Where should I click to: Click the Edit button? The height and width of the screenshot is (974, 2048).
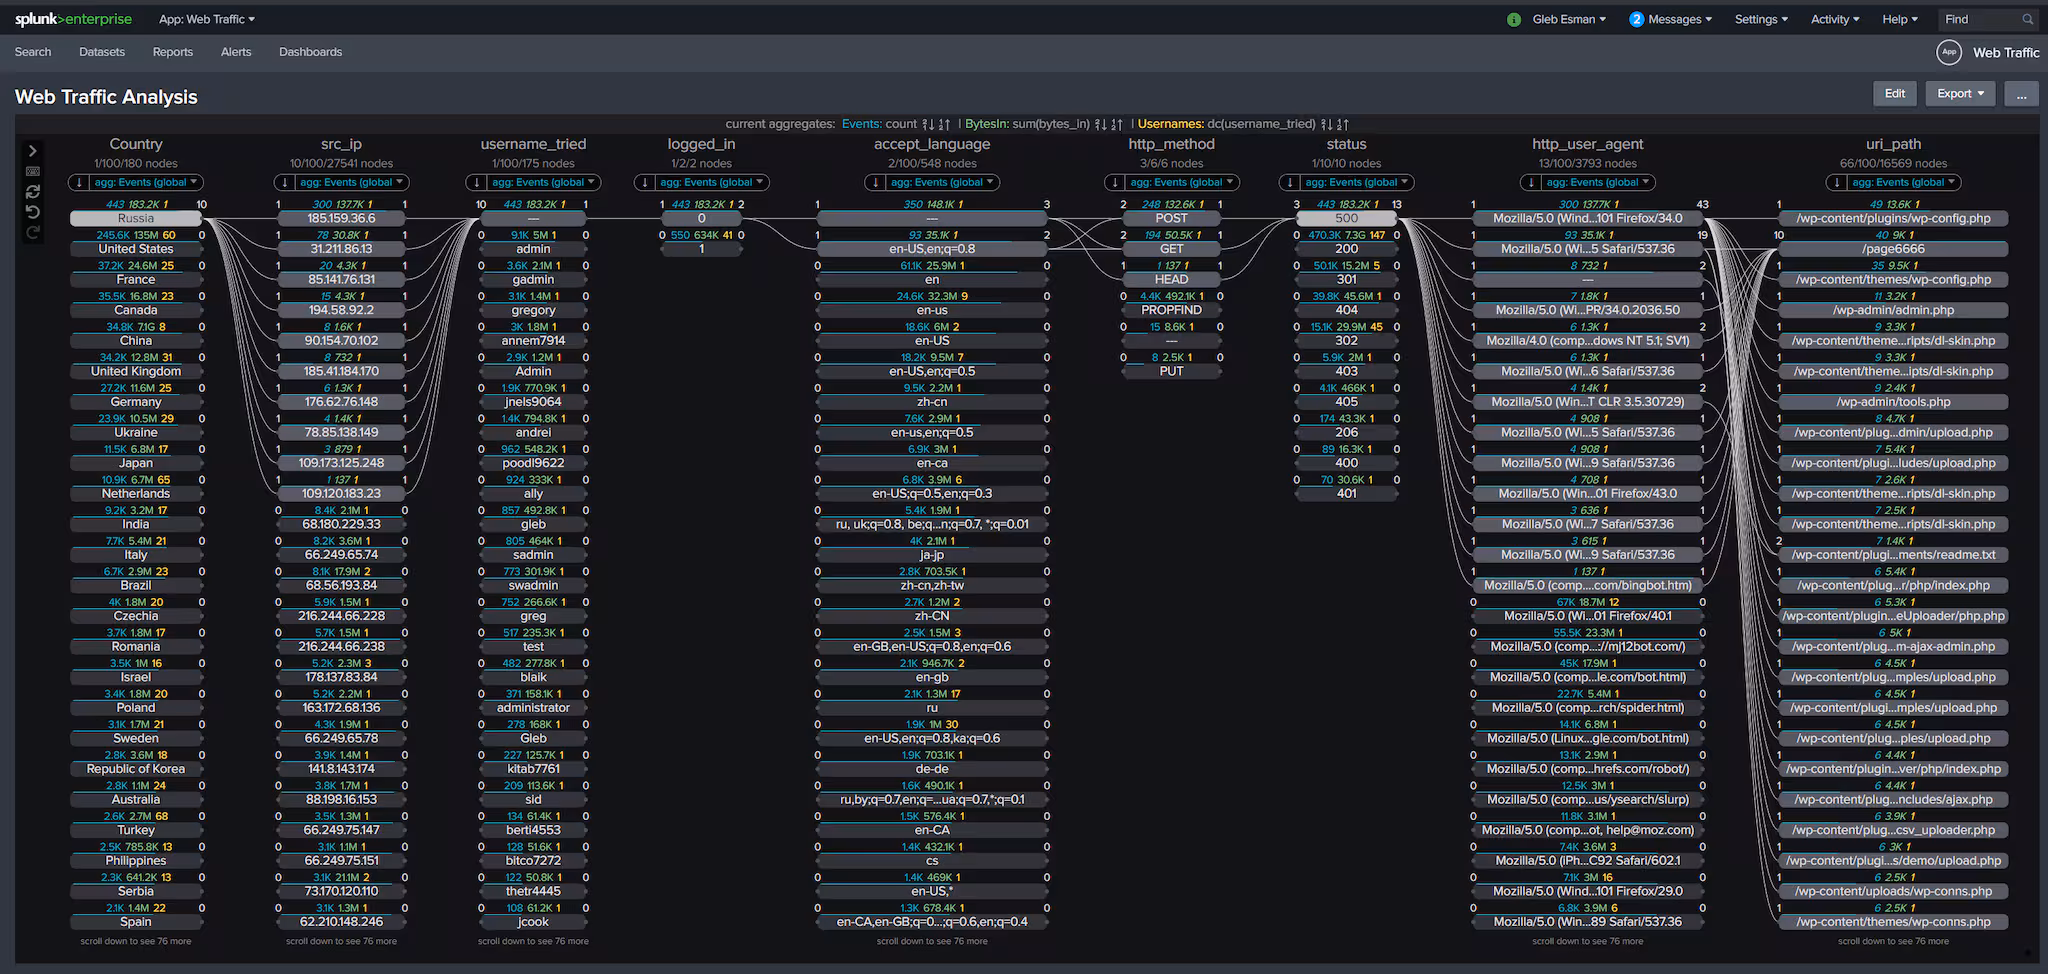(1894, 93)
